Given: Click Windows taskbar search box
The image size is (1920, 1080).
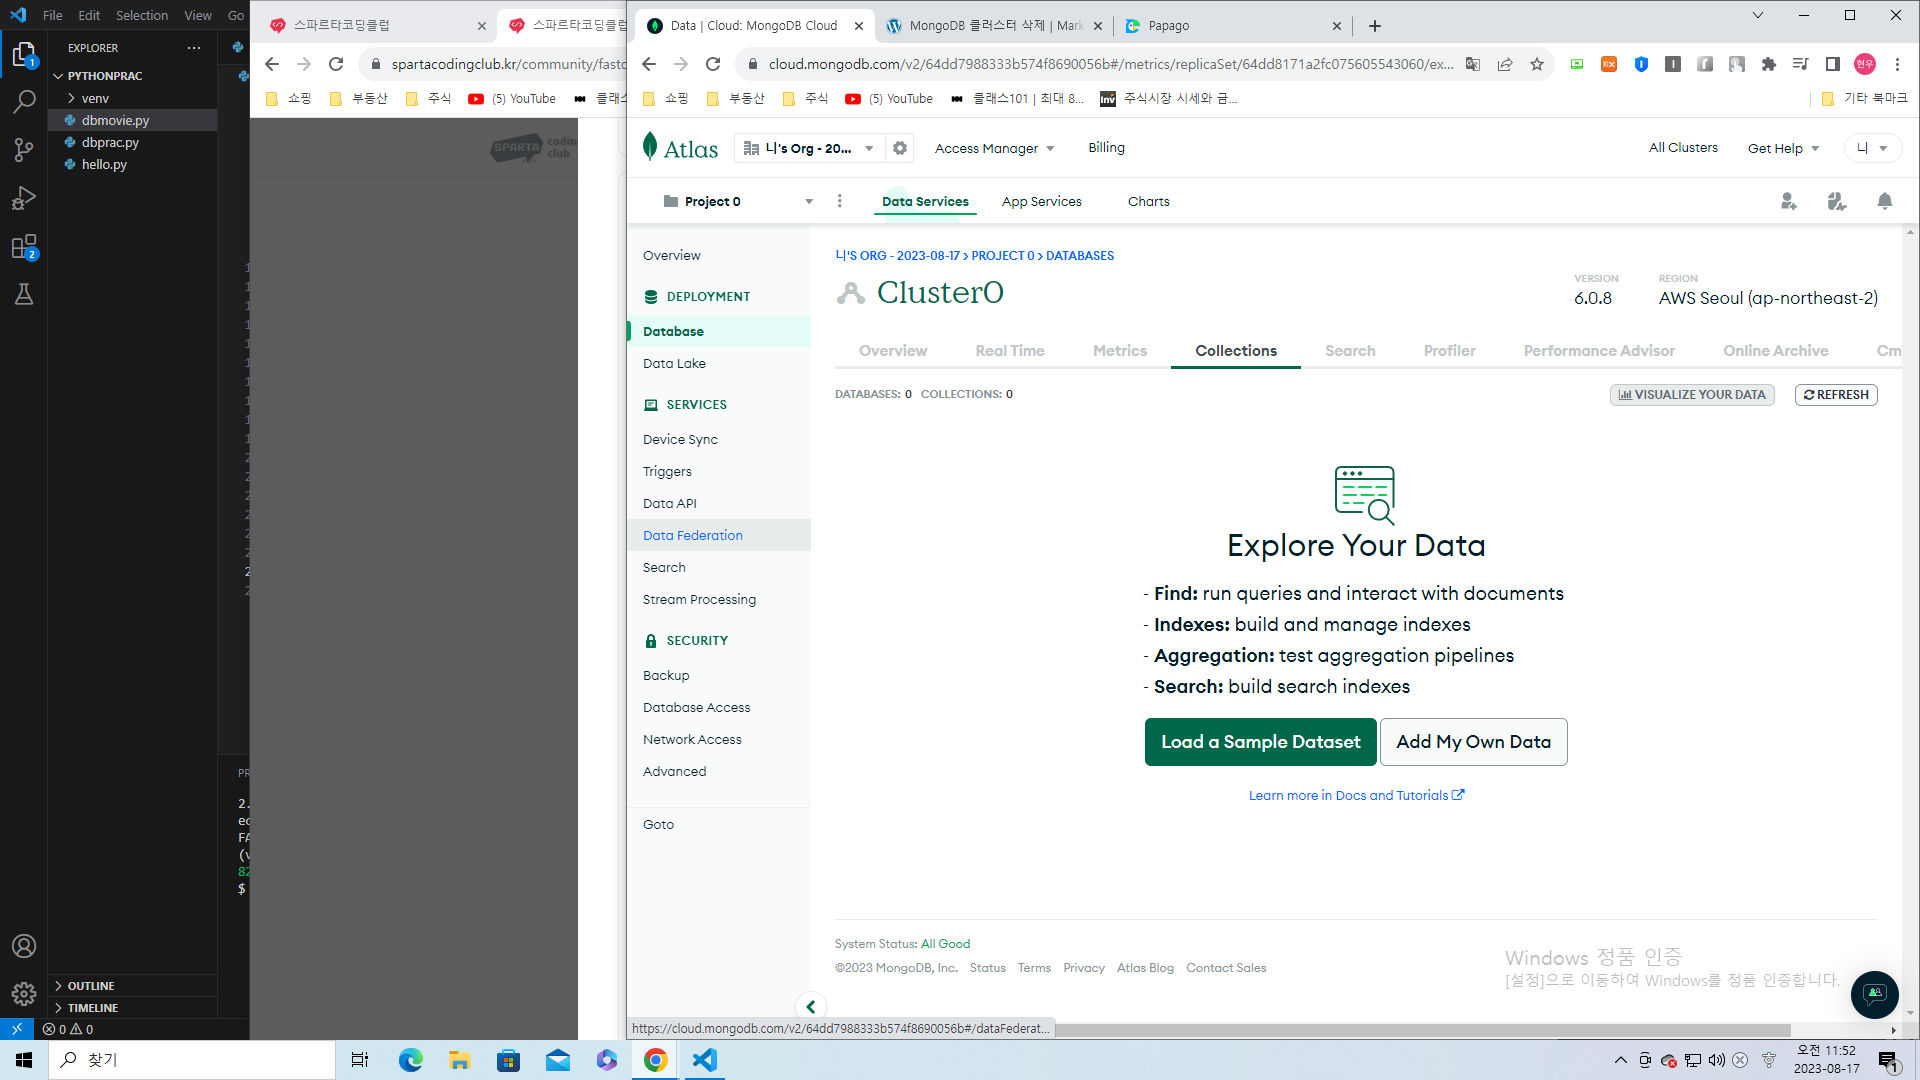Looking at the screenshot, I should 192,1060.
